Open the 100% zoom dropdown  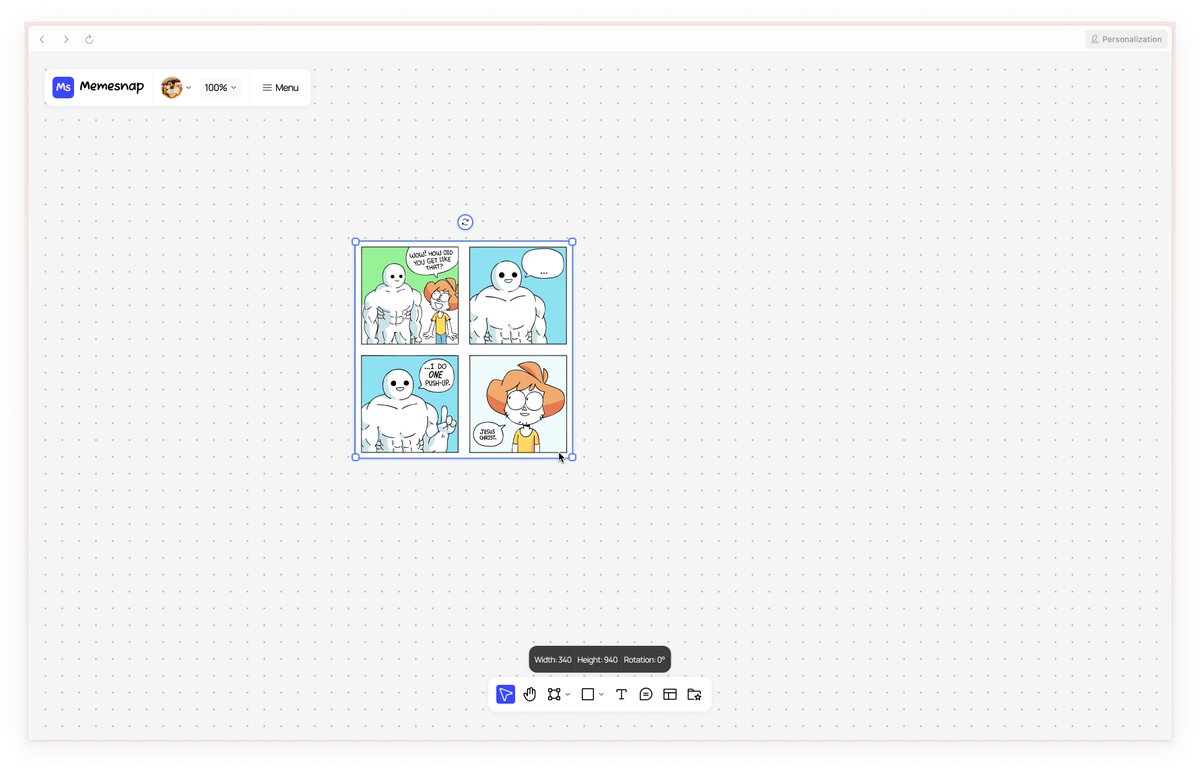click(221, 88)
